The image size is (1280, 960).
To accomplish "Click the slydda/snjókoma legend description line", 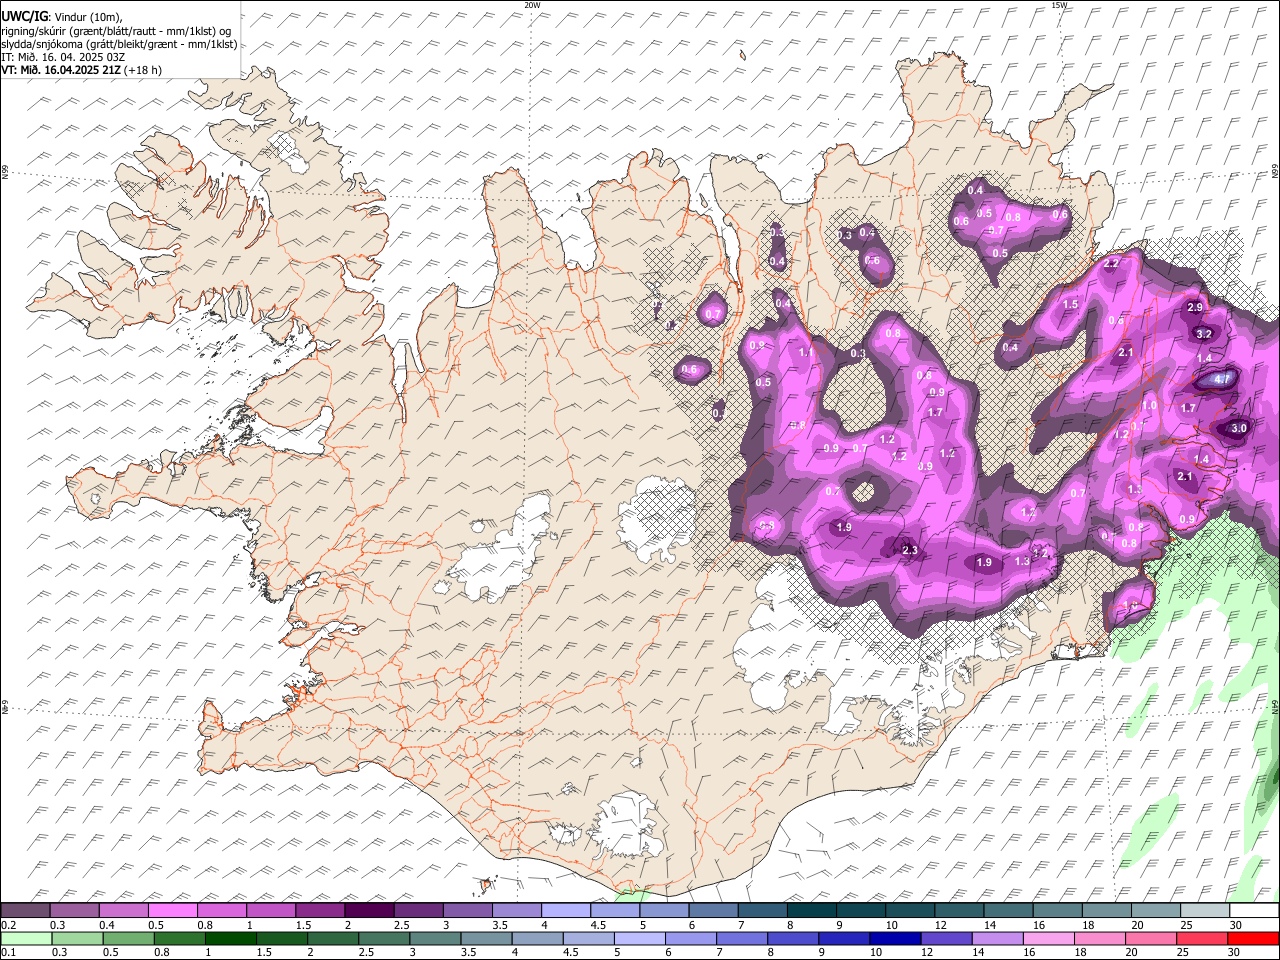I will pos(119,44).
